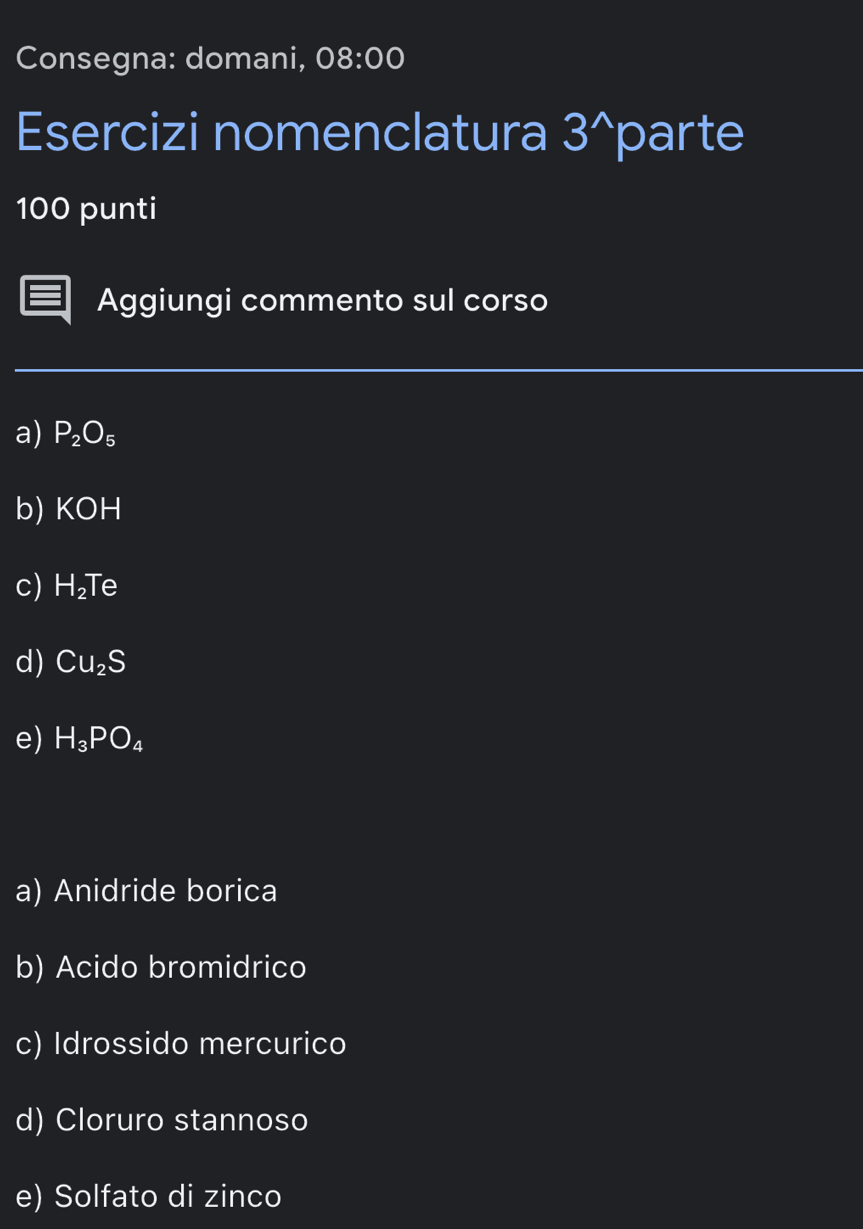
Task: Click the Cu₂S formula line
Action: [91, 662]
